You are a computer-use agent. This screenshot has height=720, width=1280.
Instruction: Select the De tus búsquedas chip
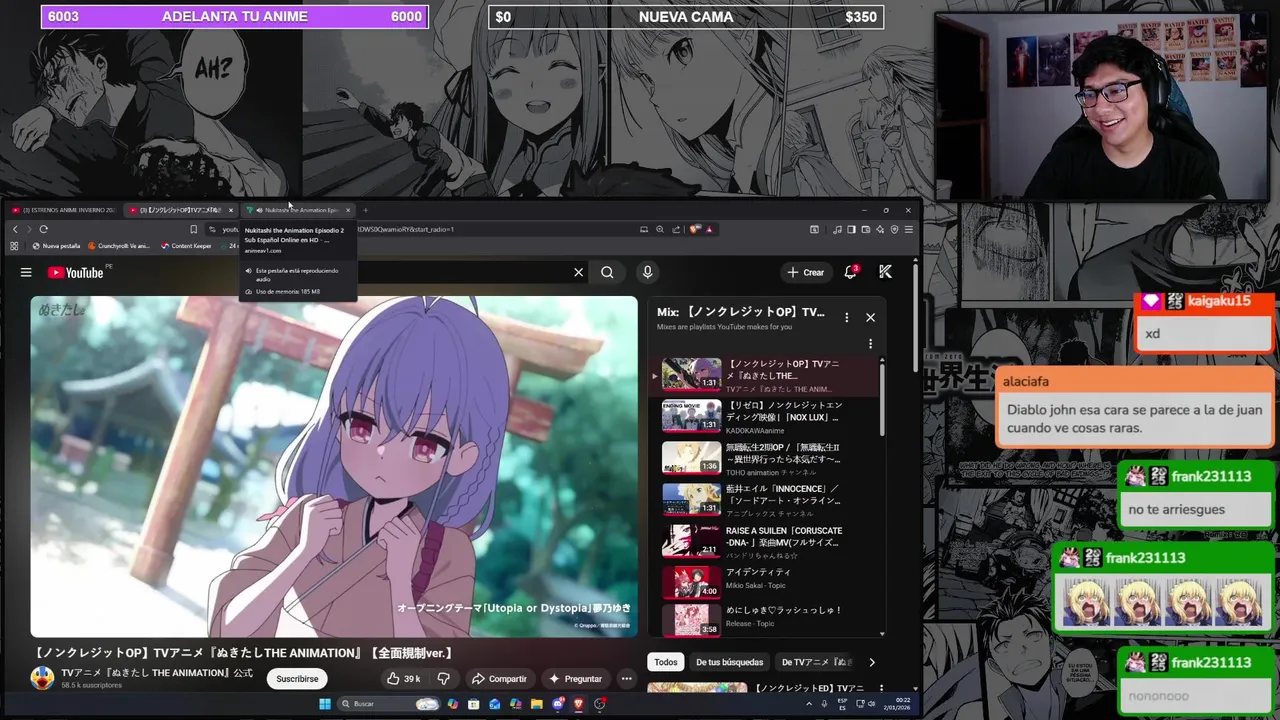click(729, 662)
